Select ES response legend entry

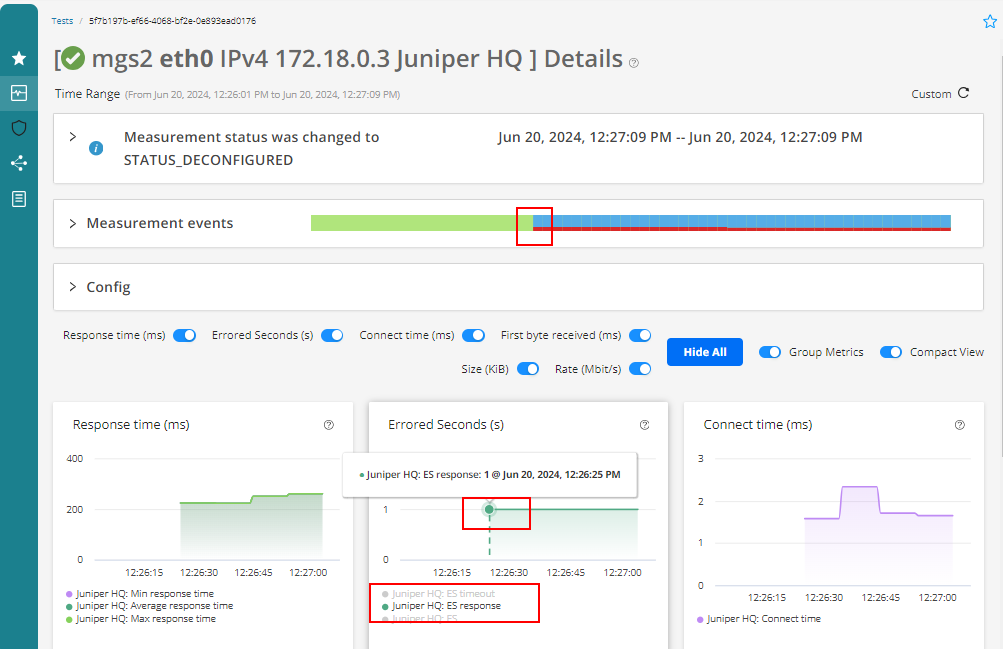446,606
